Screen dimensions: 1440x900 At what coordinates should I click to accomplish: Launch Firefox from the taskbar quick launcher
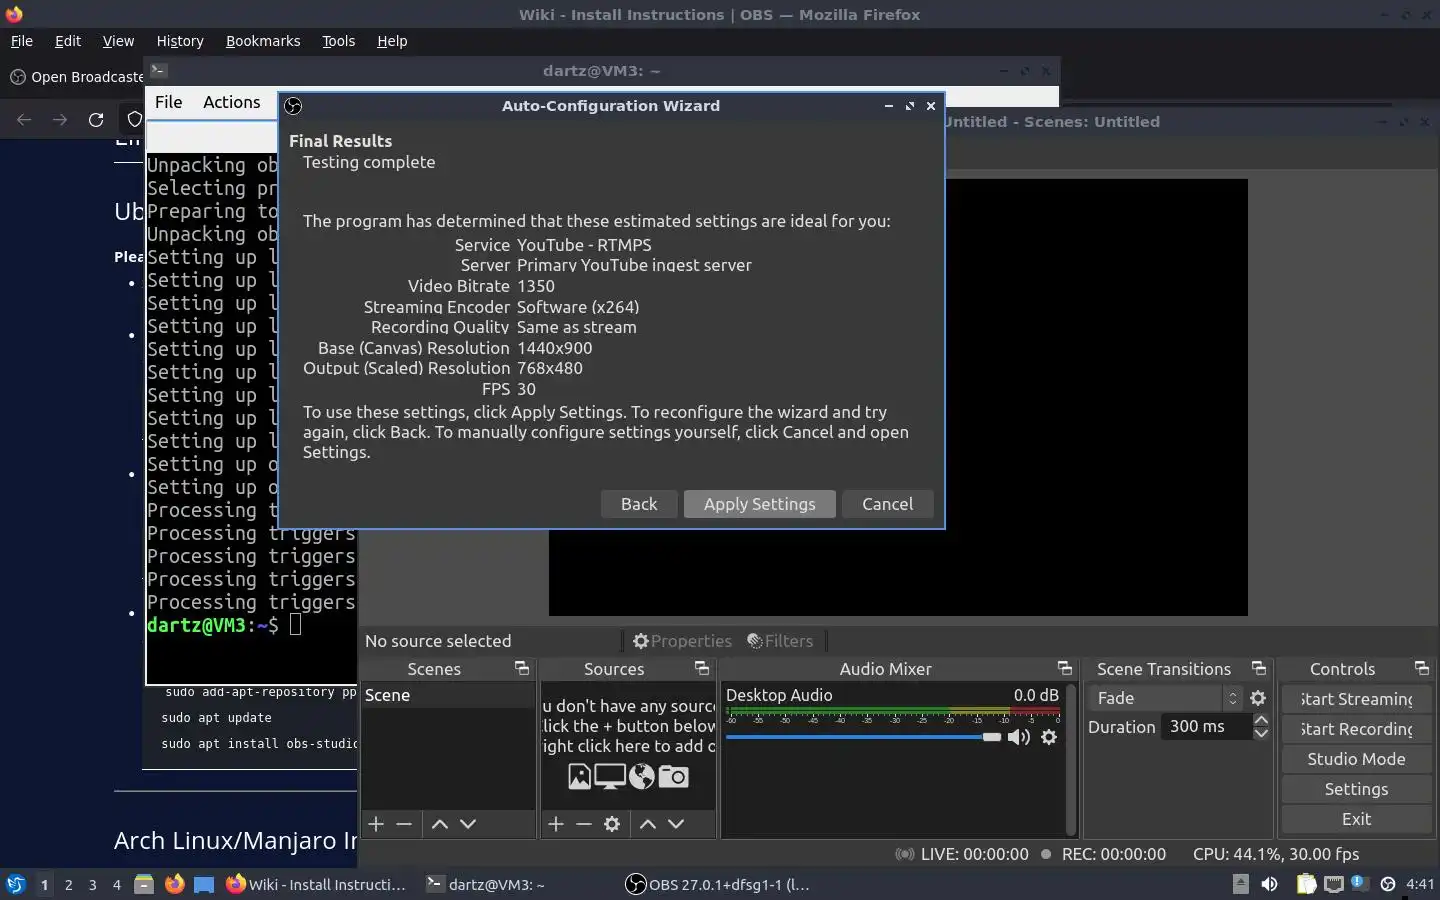click(x=174, y=884)
